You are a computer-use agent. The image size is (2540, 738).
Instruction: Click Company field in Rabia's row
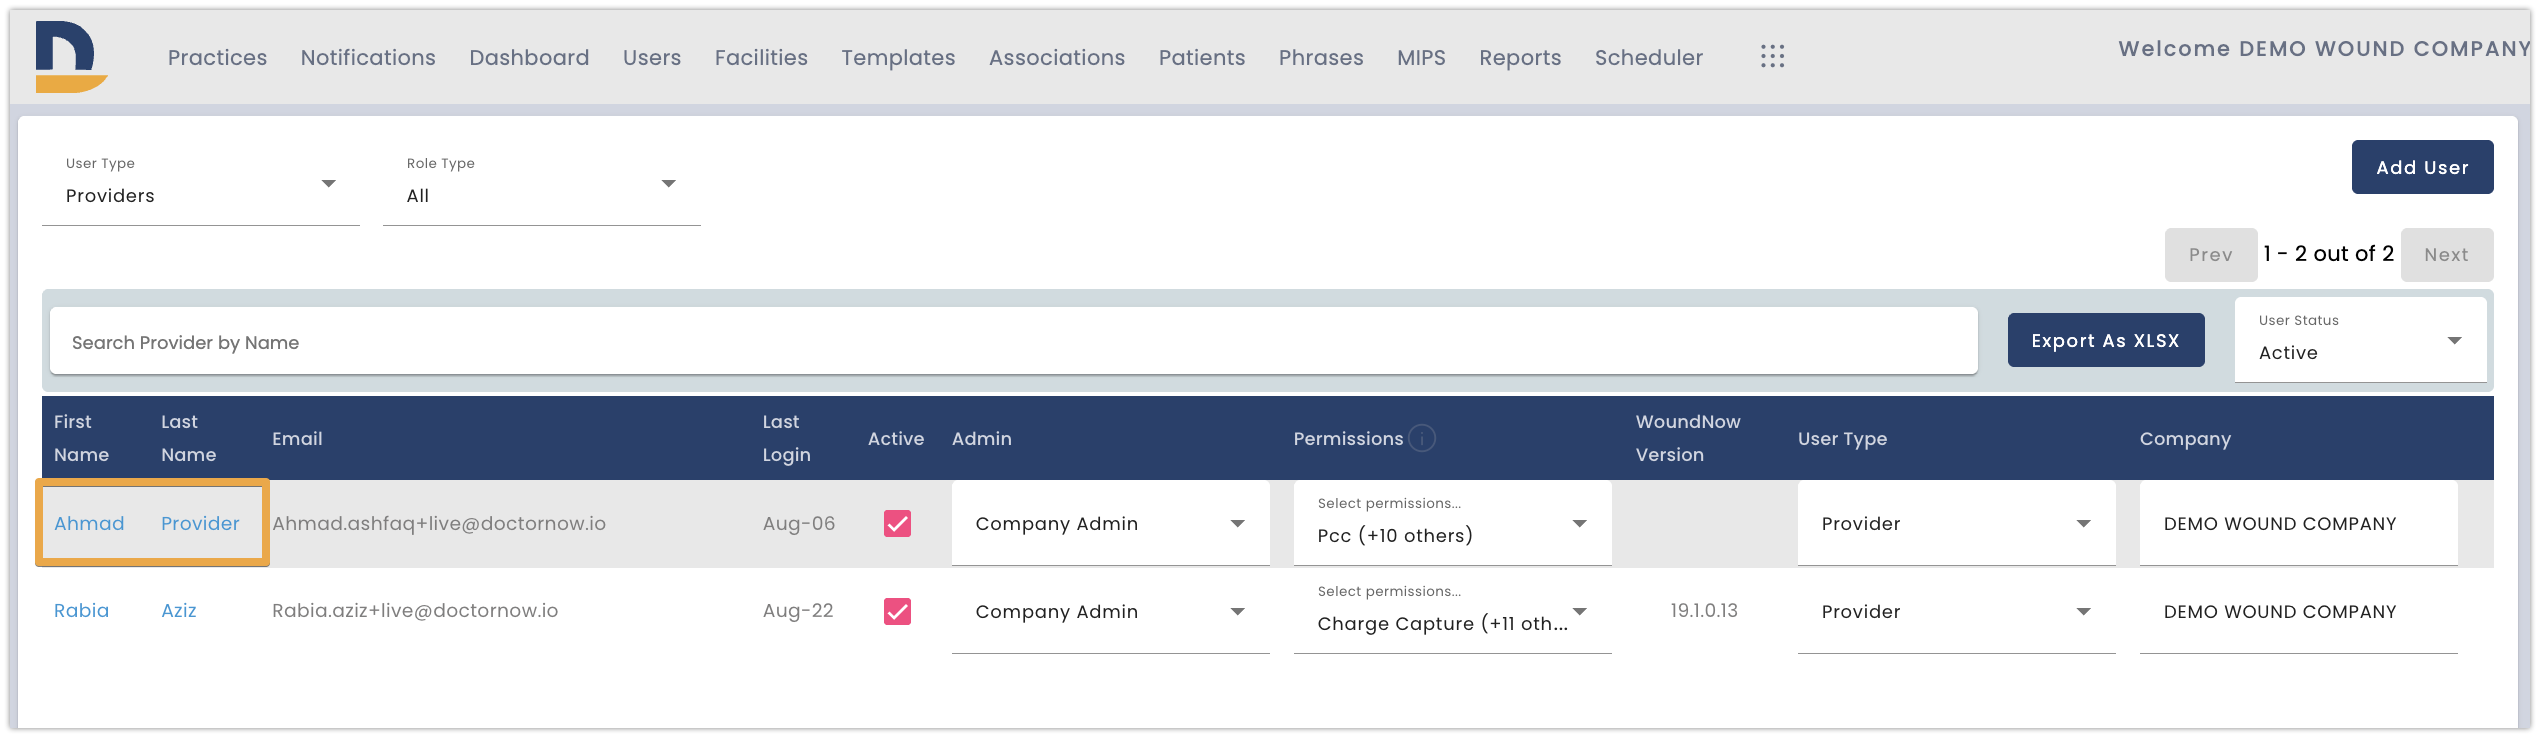coord(2298,612)
